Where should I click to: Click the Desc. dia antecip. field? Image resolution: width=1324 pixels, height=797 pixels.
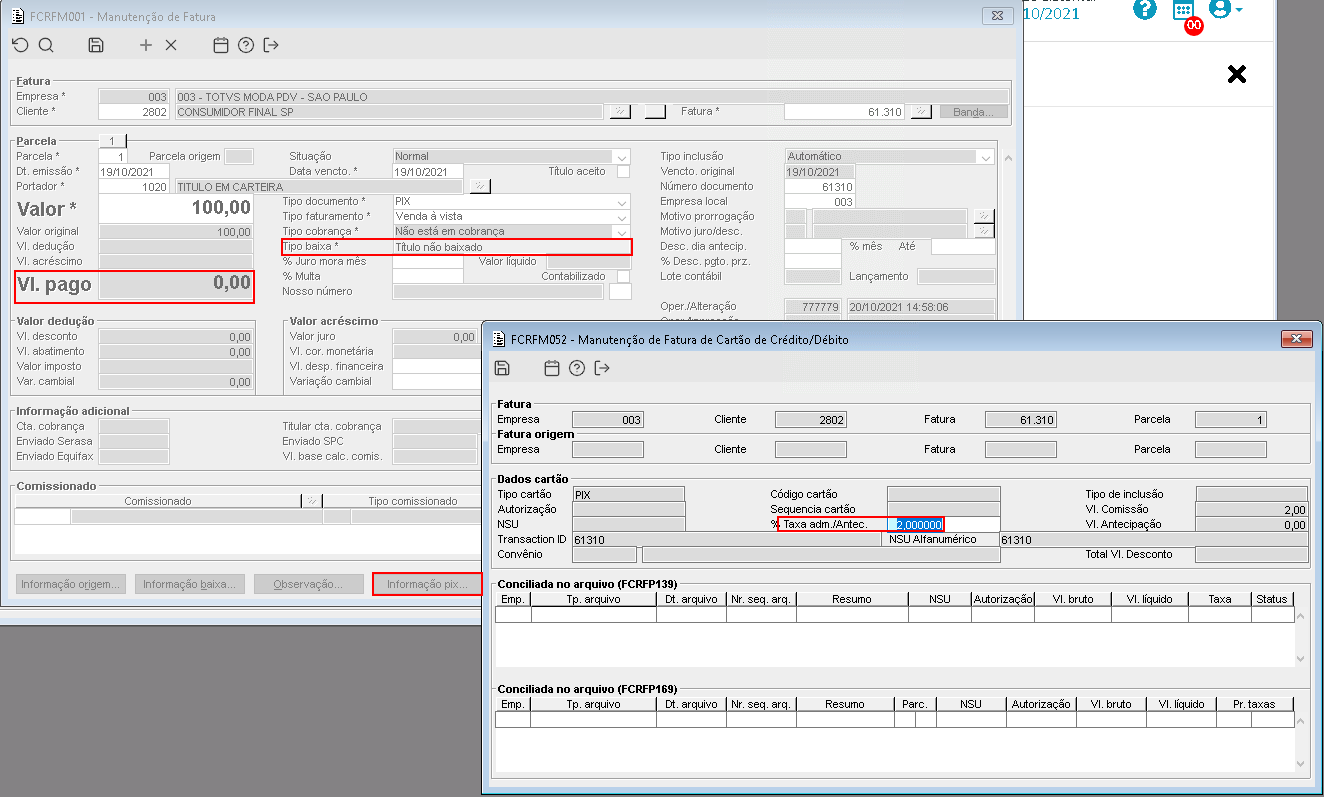(x=813, y=247)
